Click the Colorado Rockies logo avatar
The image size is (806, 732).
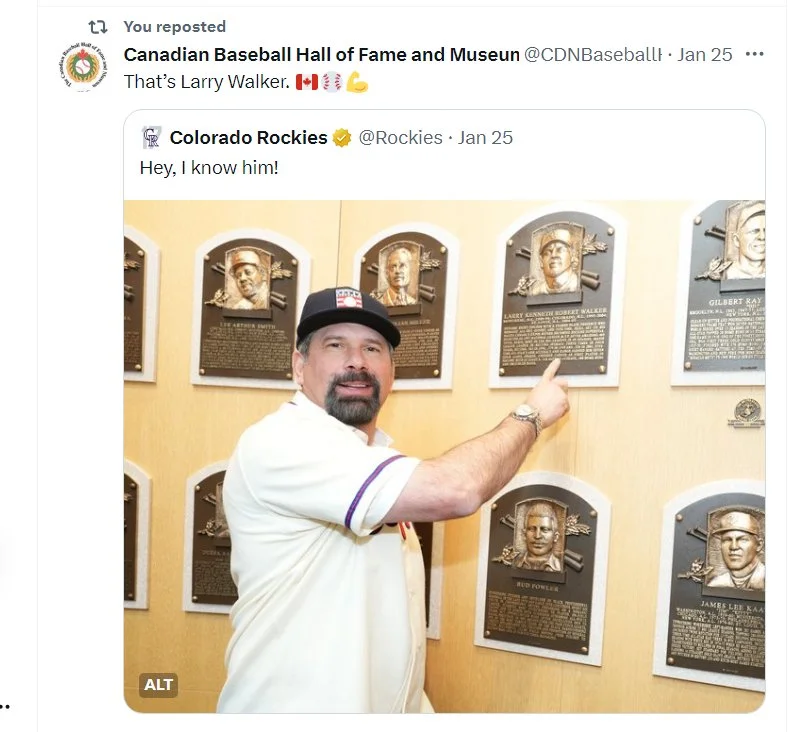click(151, 138)
